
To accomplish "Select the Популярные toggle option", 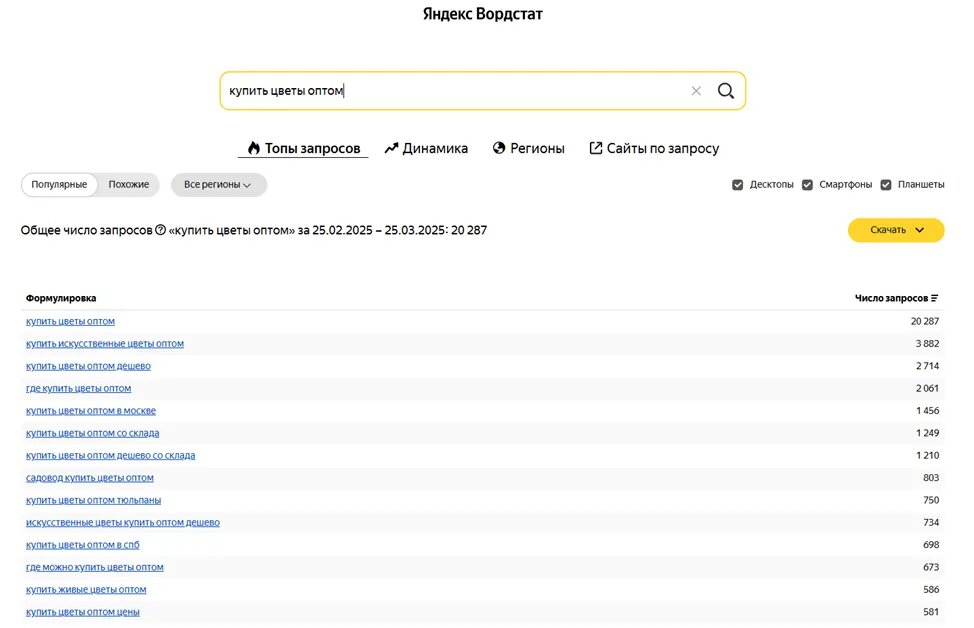I will (x=59, y=184).
